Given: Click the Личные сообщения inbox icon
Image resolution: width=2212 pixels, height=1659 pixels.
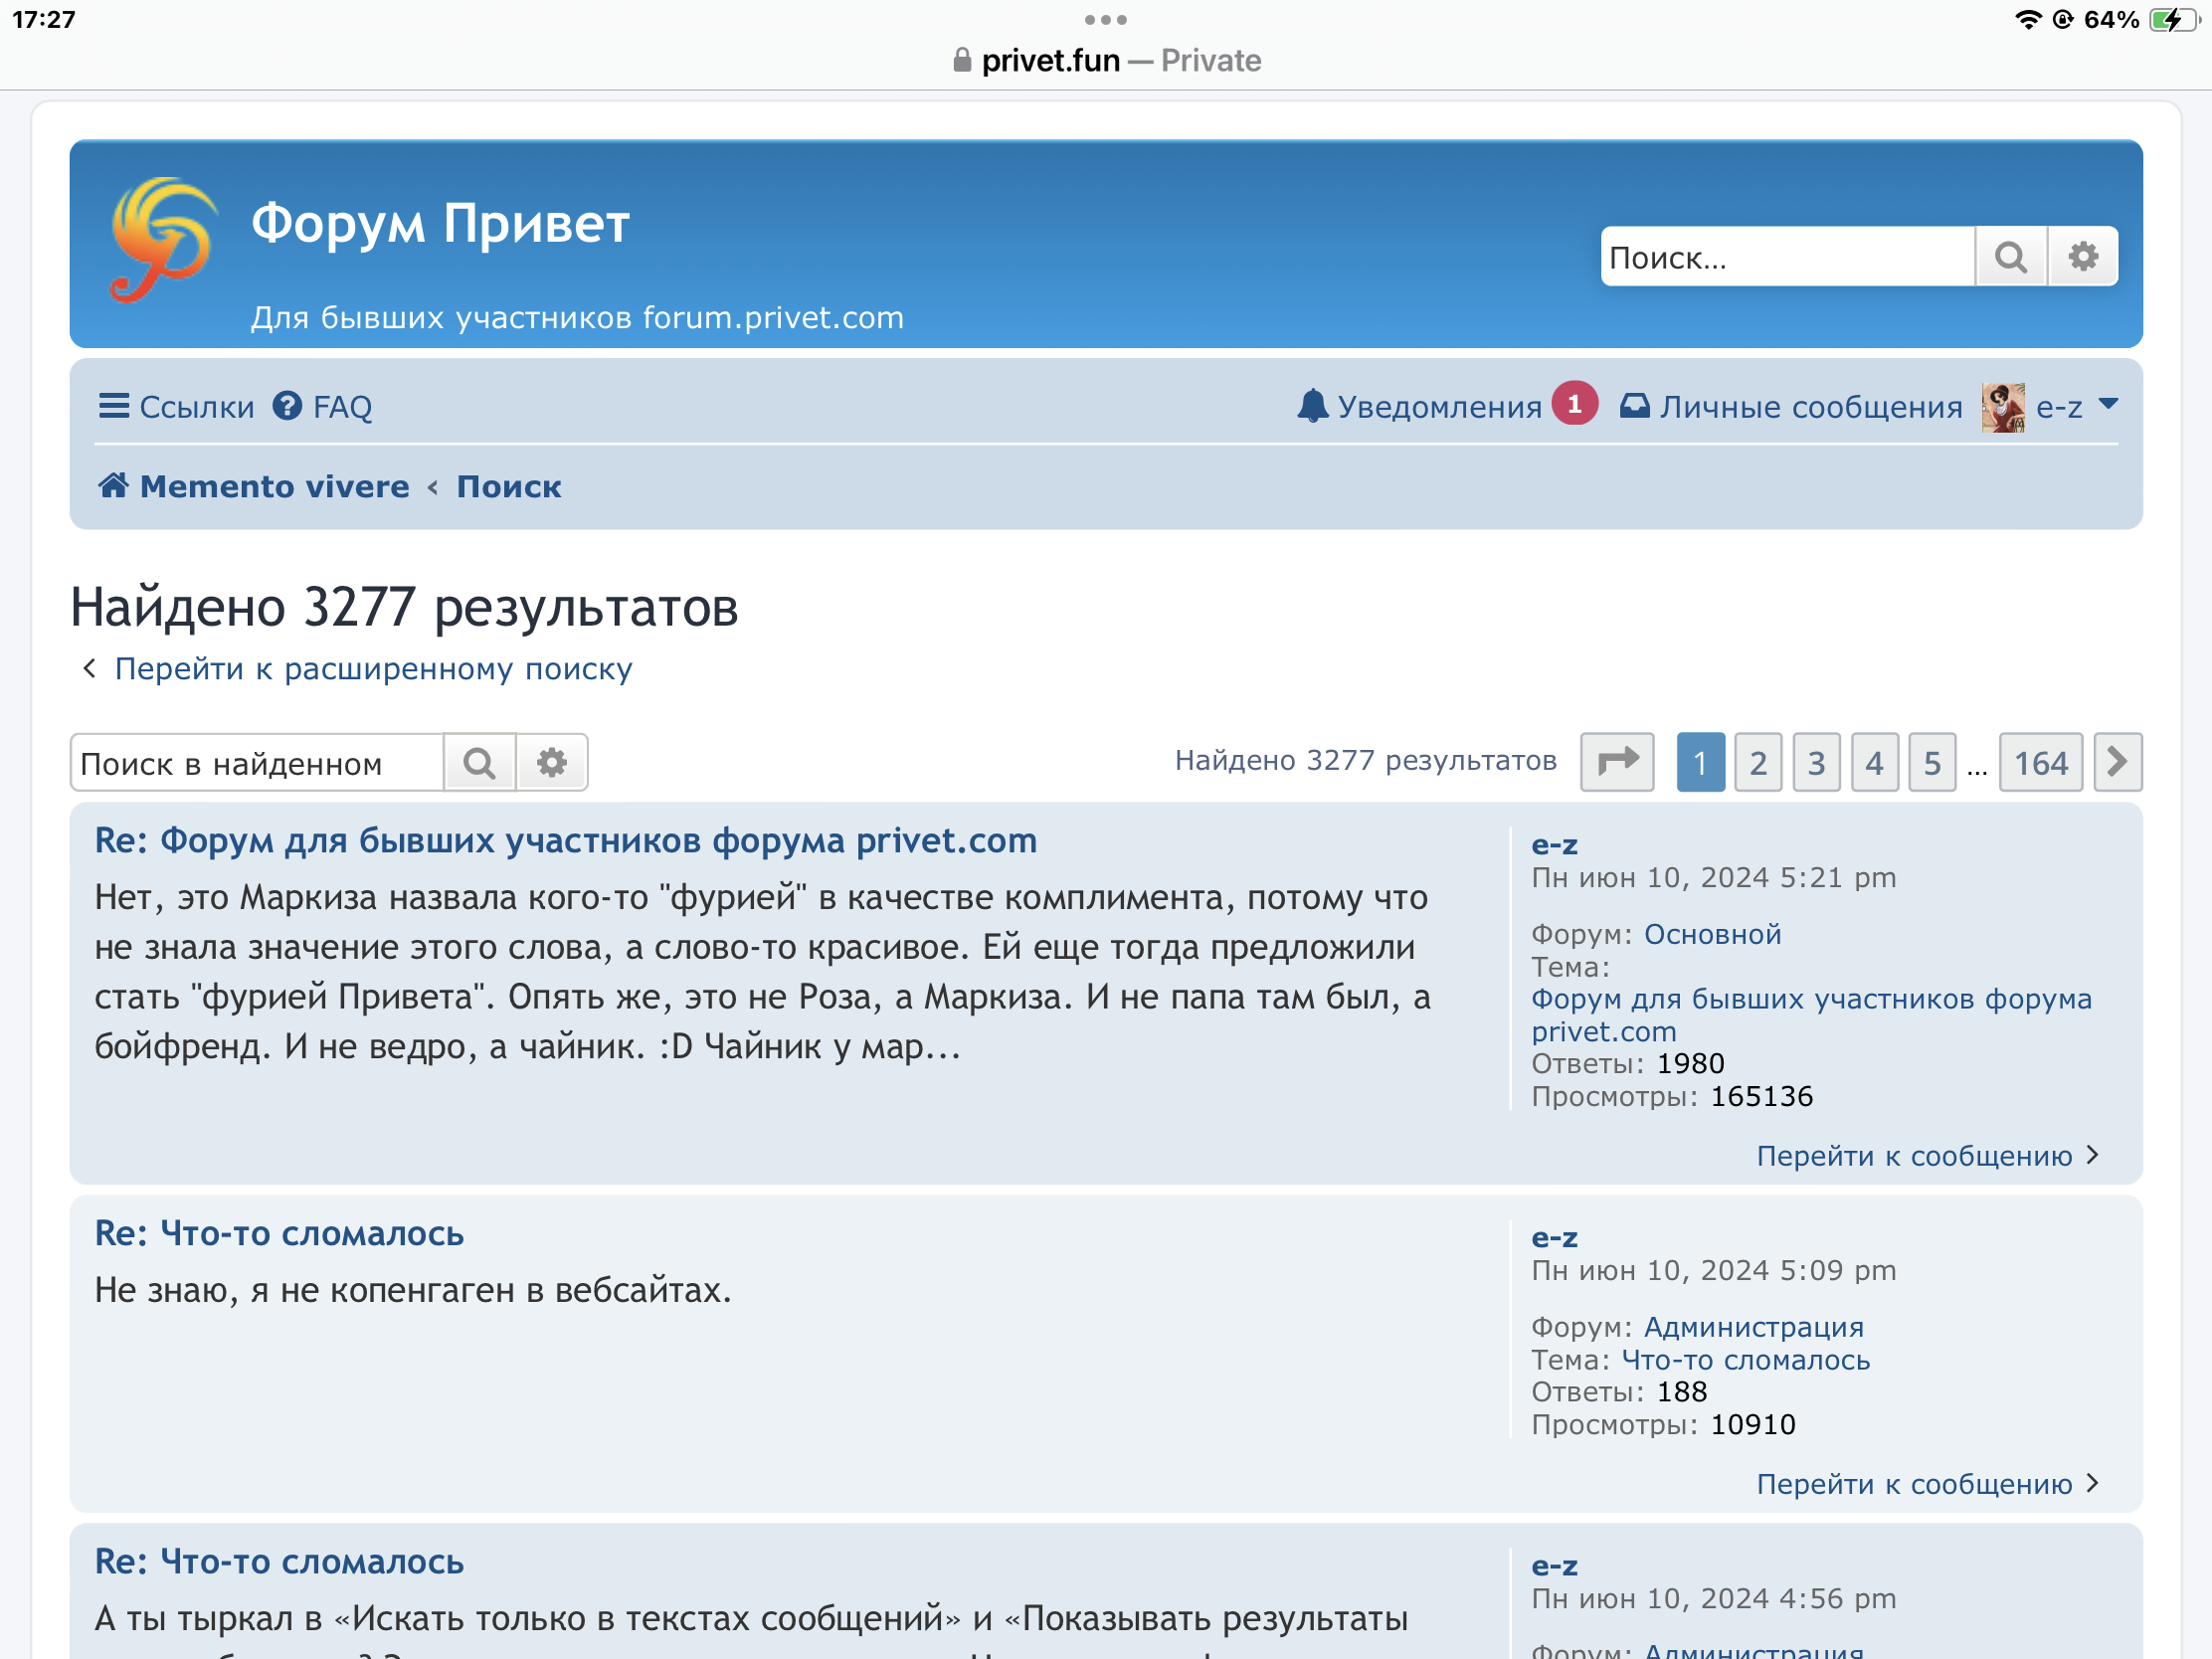Looking at the screenshot, I should [x=1635, y=406].
